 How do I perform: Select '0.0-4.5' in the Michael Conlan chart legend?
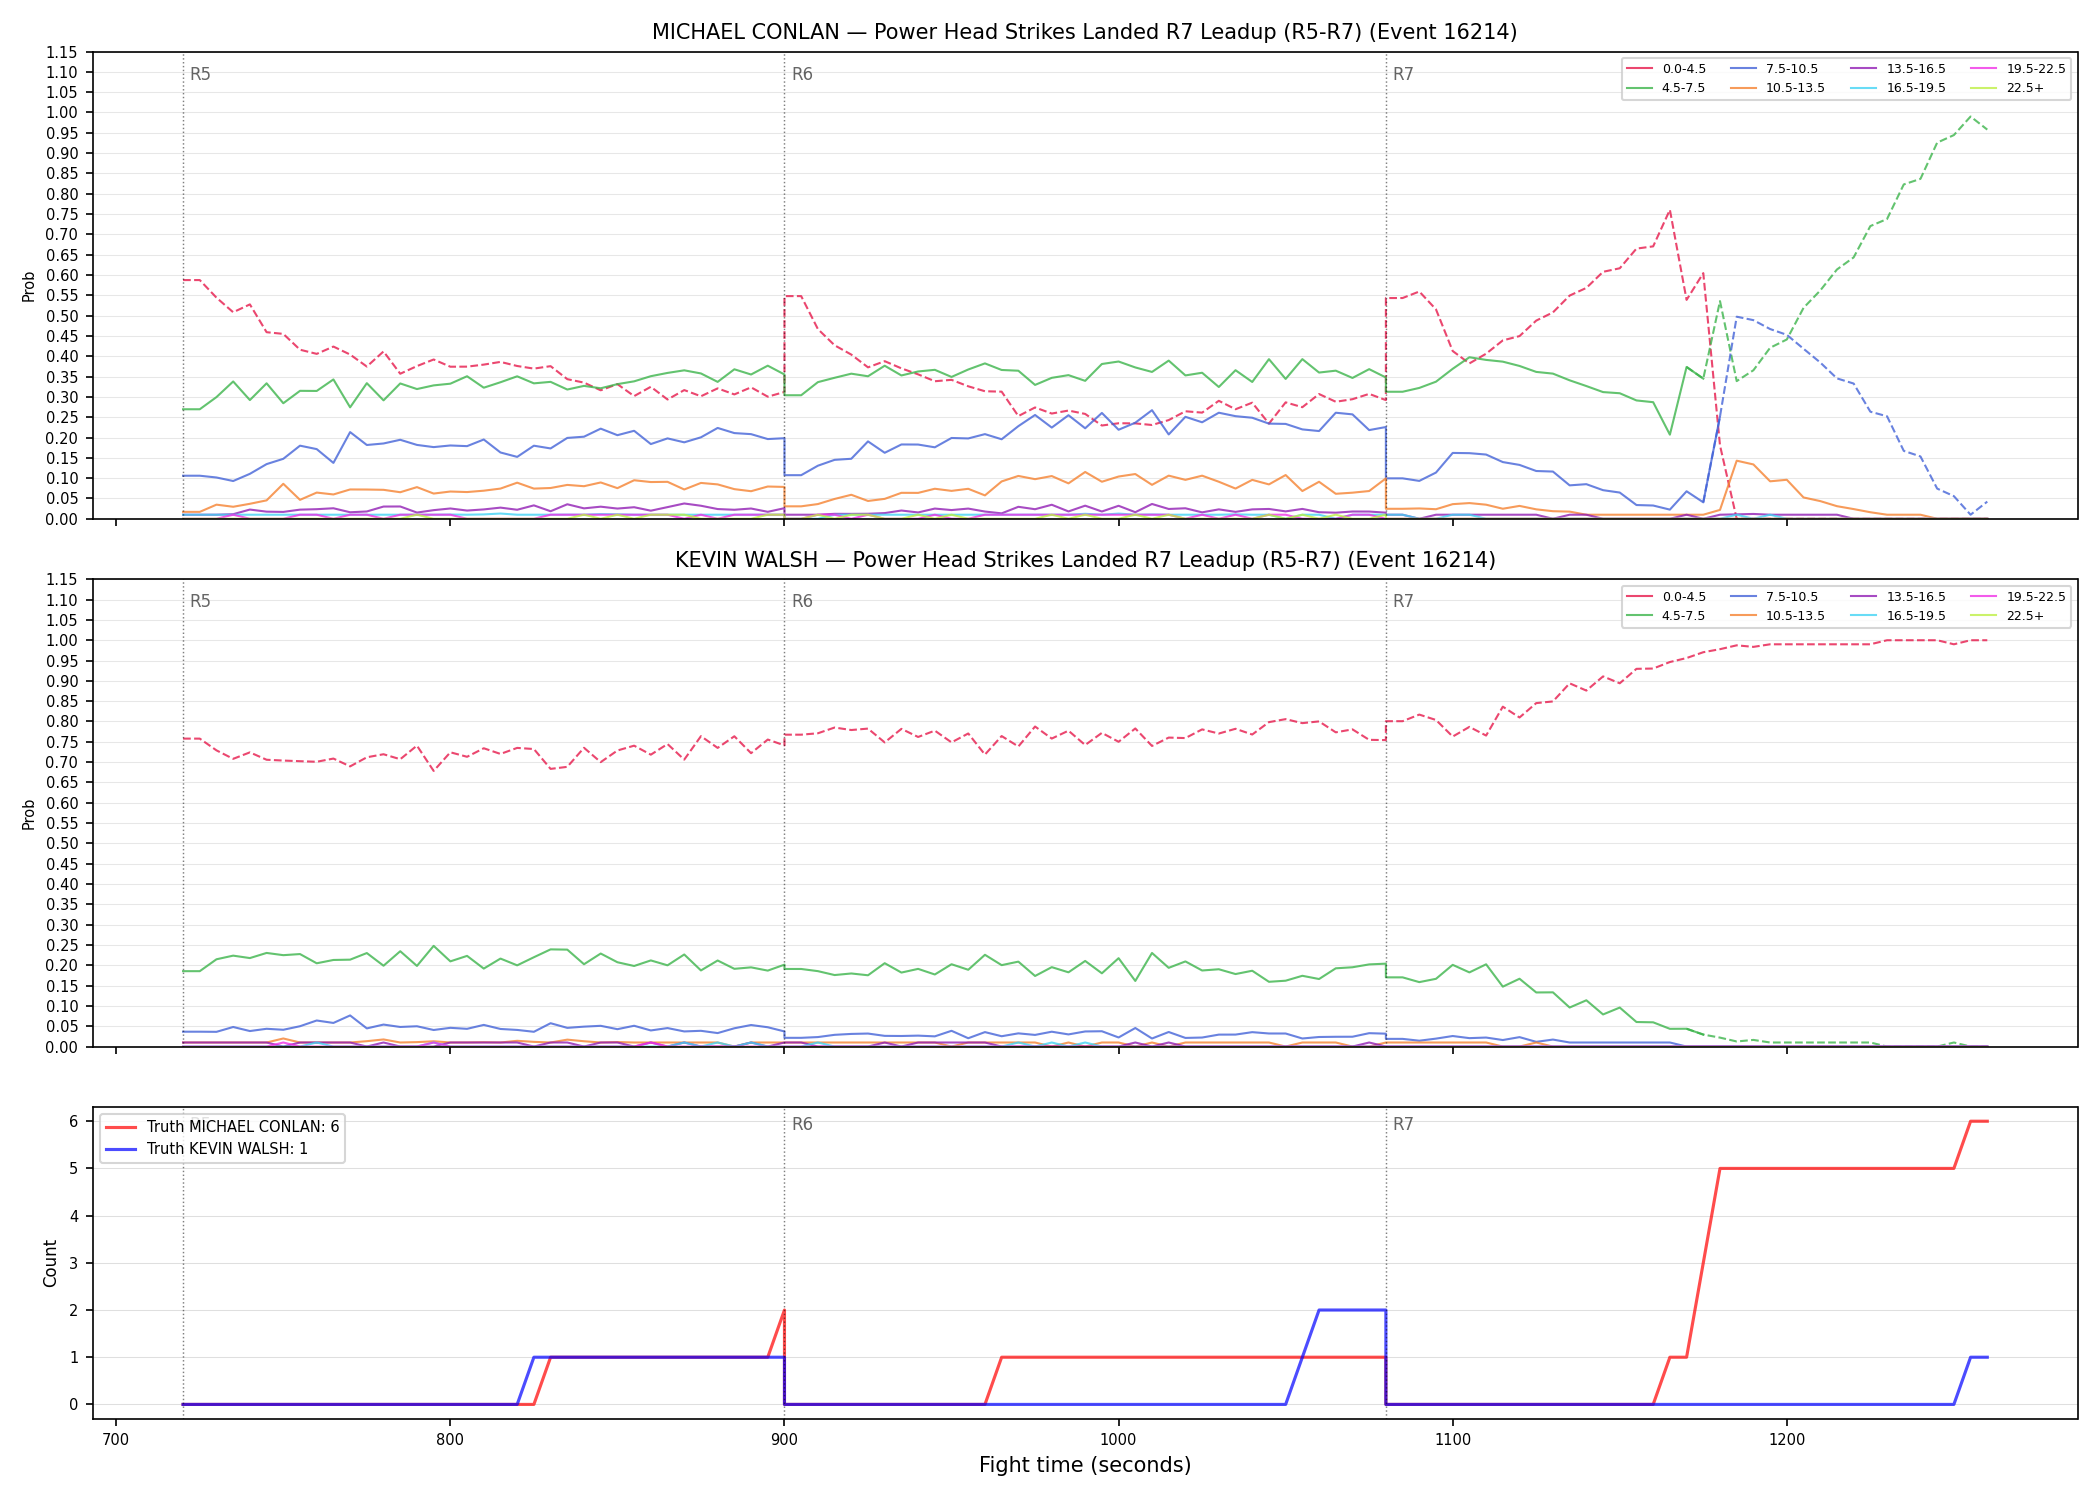(x=1666, y=69)
